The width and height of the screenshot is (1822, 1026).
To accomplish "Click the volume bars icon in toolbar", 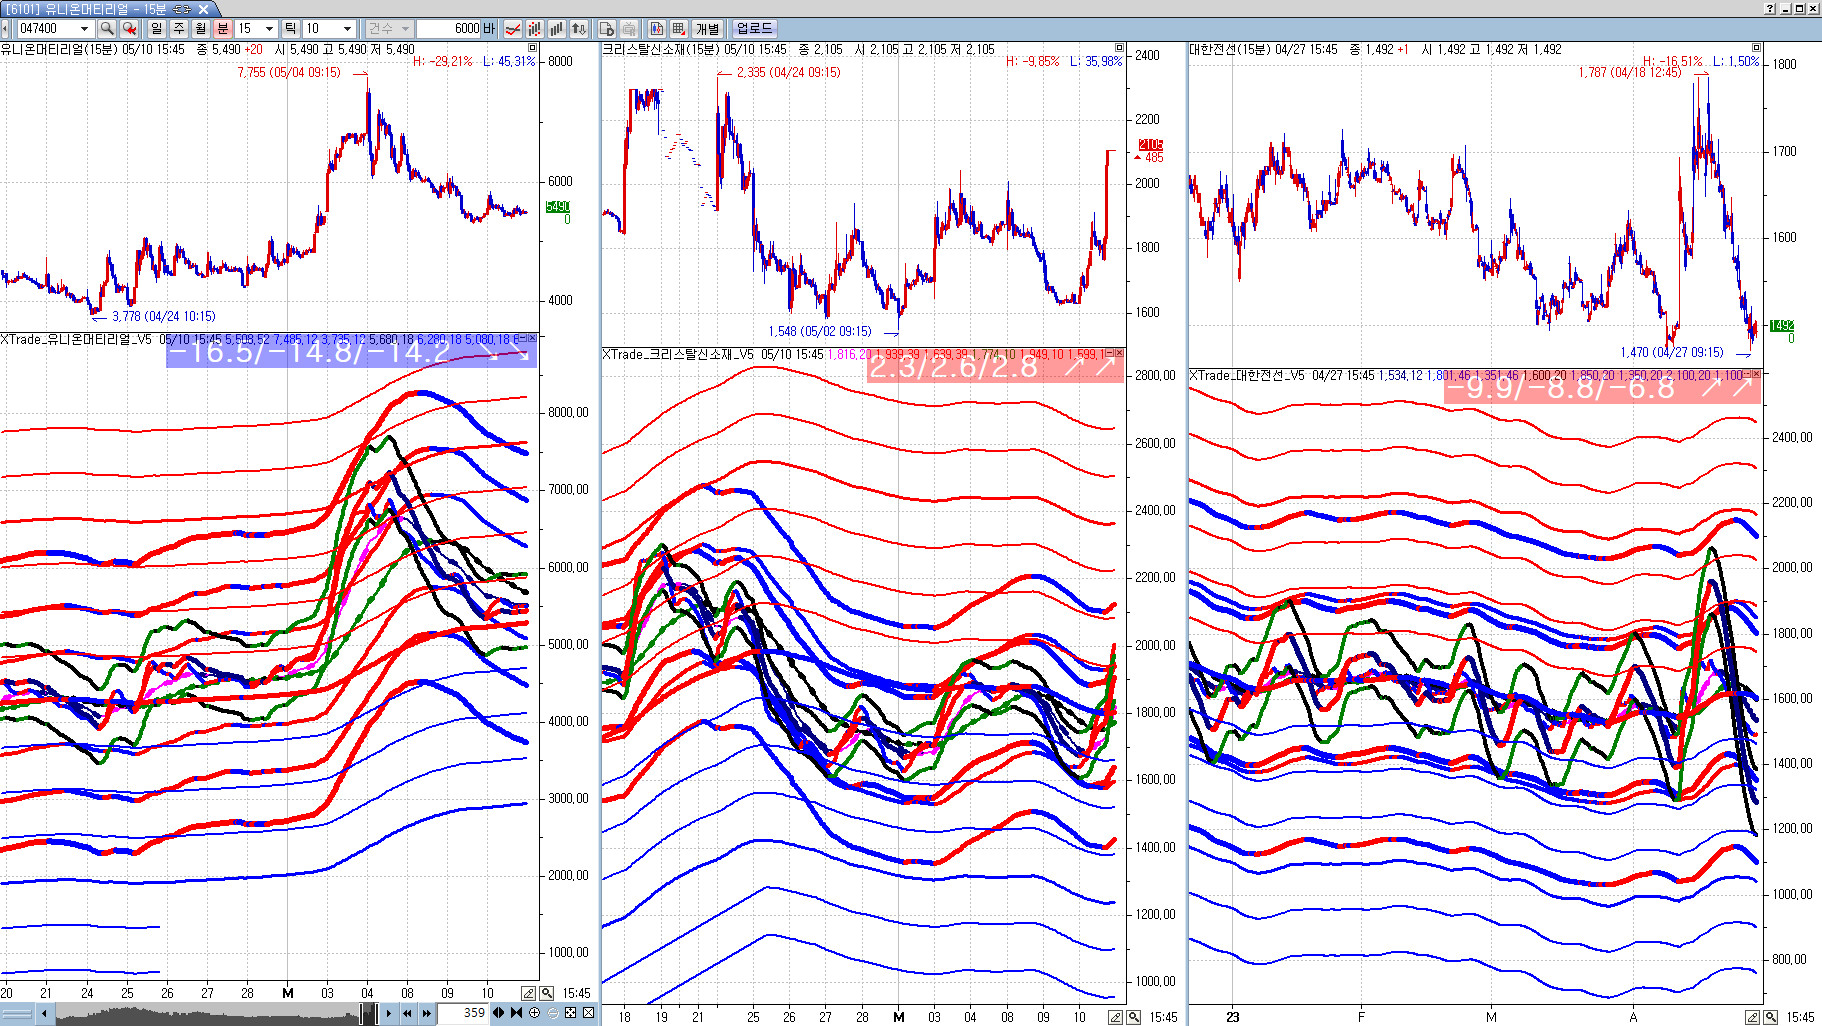I will point(556,29).
